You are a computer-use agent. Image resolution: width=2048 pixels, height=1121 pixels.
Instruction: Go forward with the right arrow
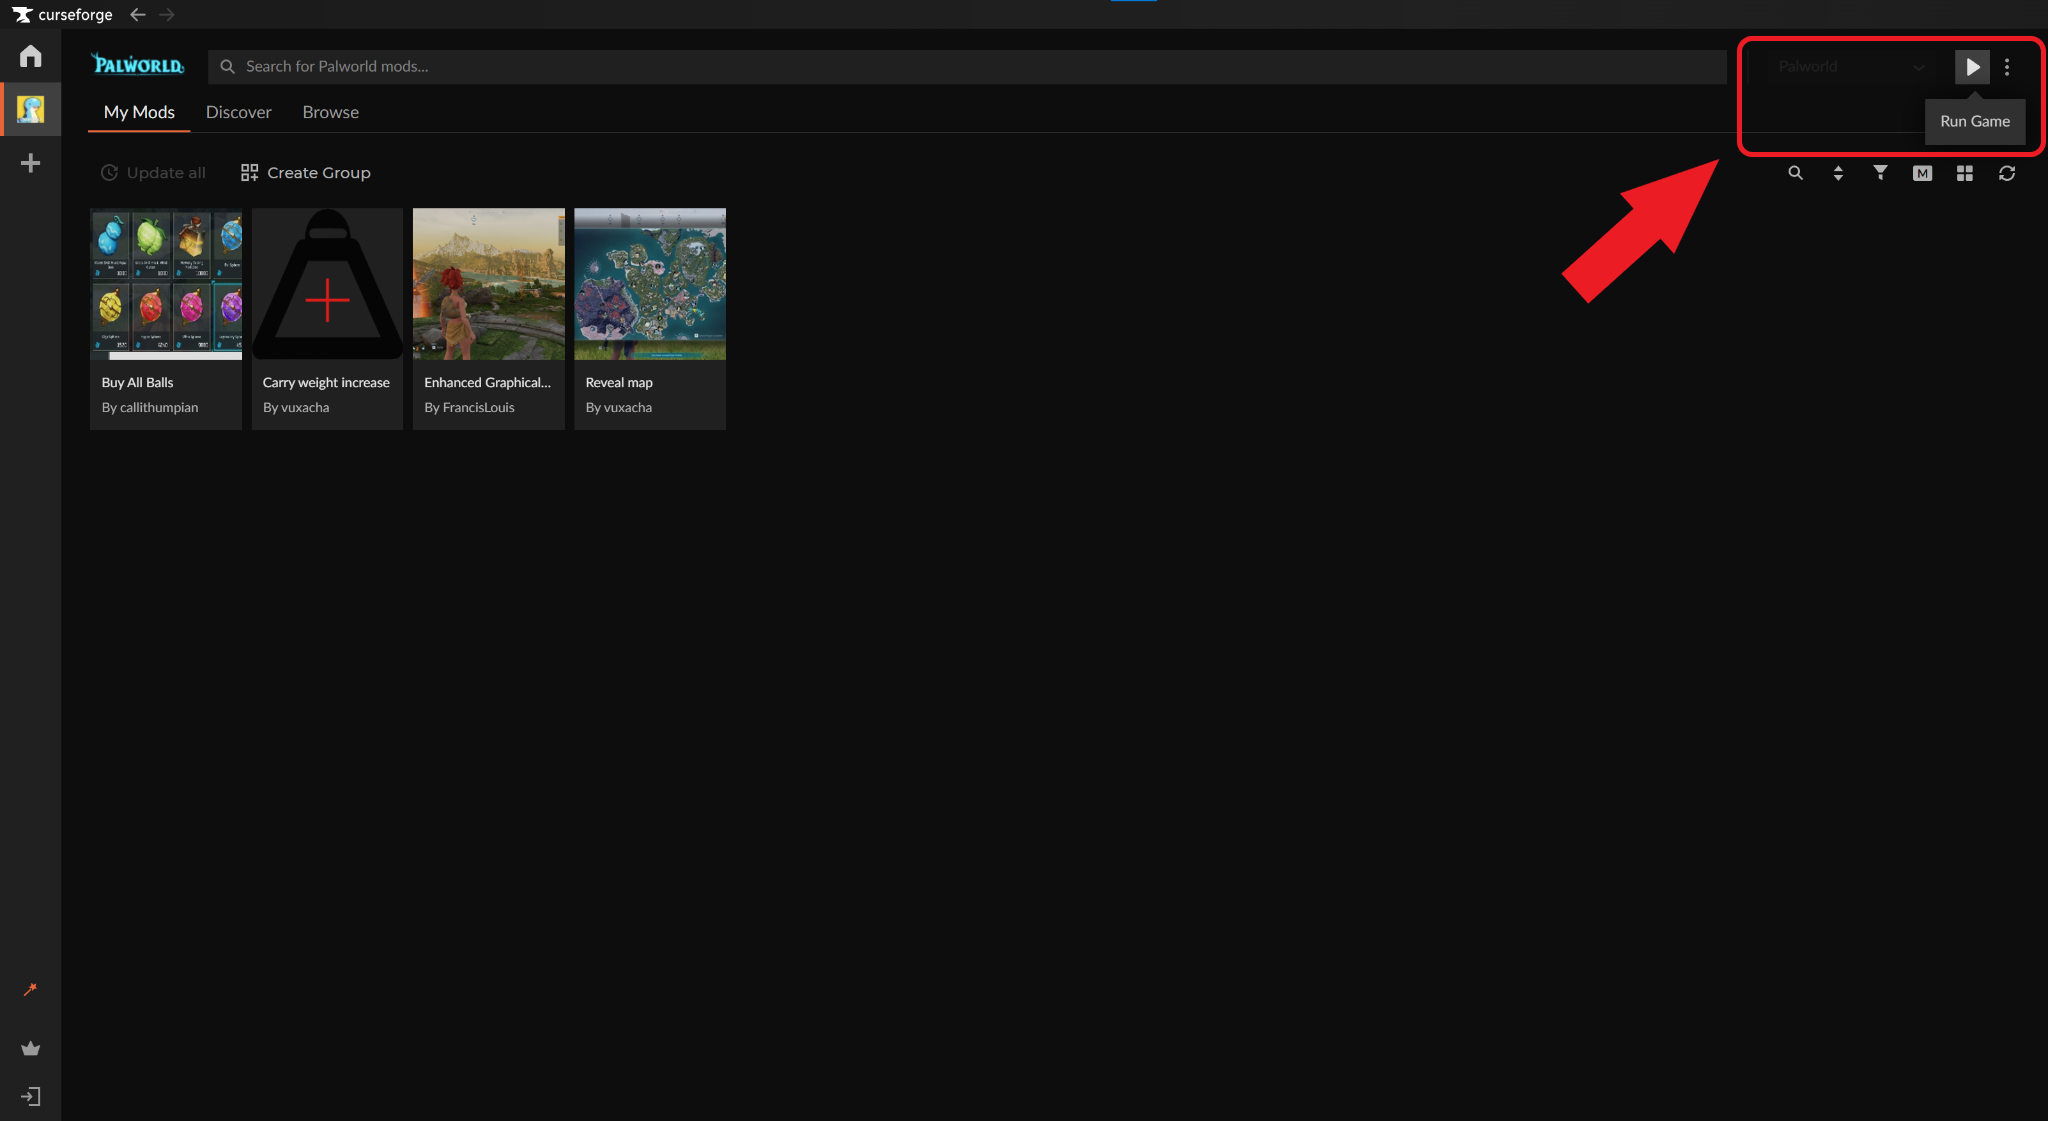(167, 15)
